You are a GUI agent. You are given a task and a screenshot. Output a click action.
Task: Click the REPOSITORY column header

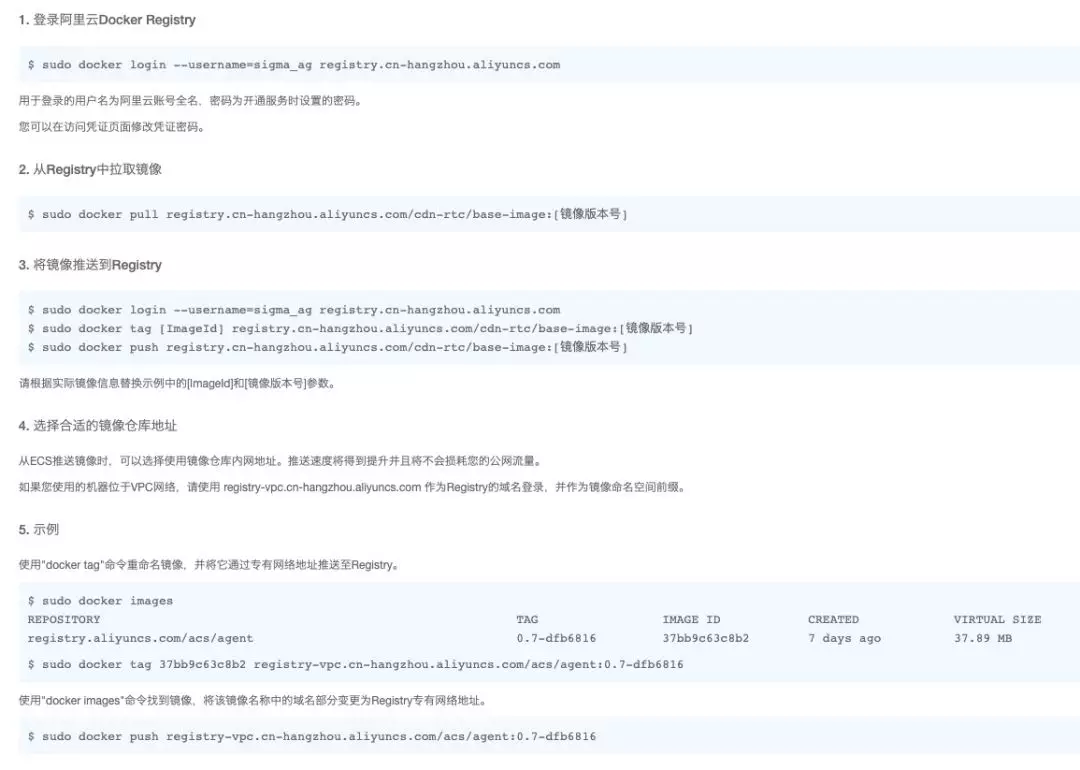(64, 620)
